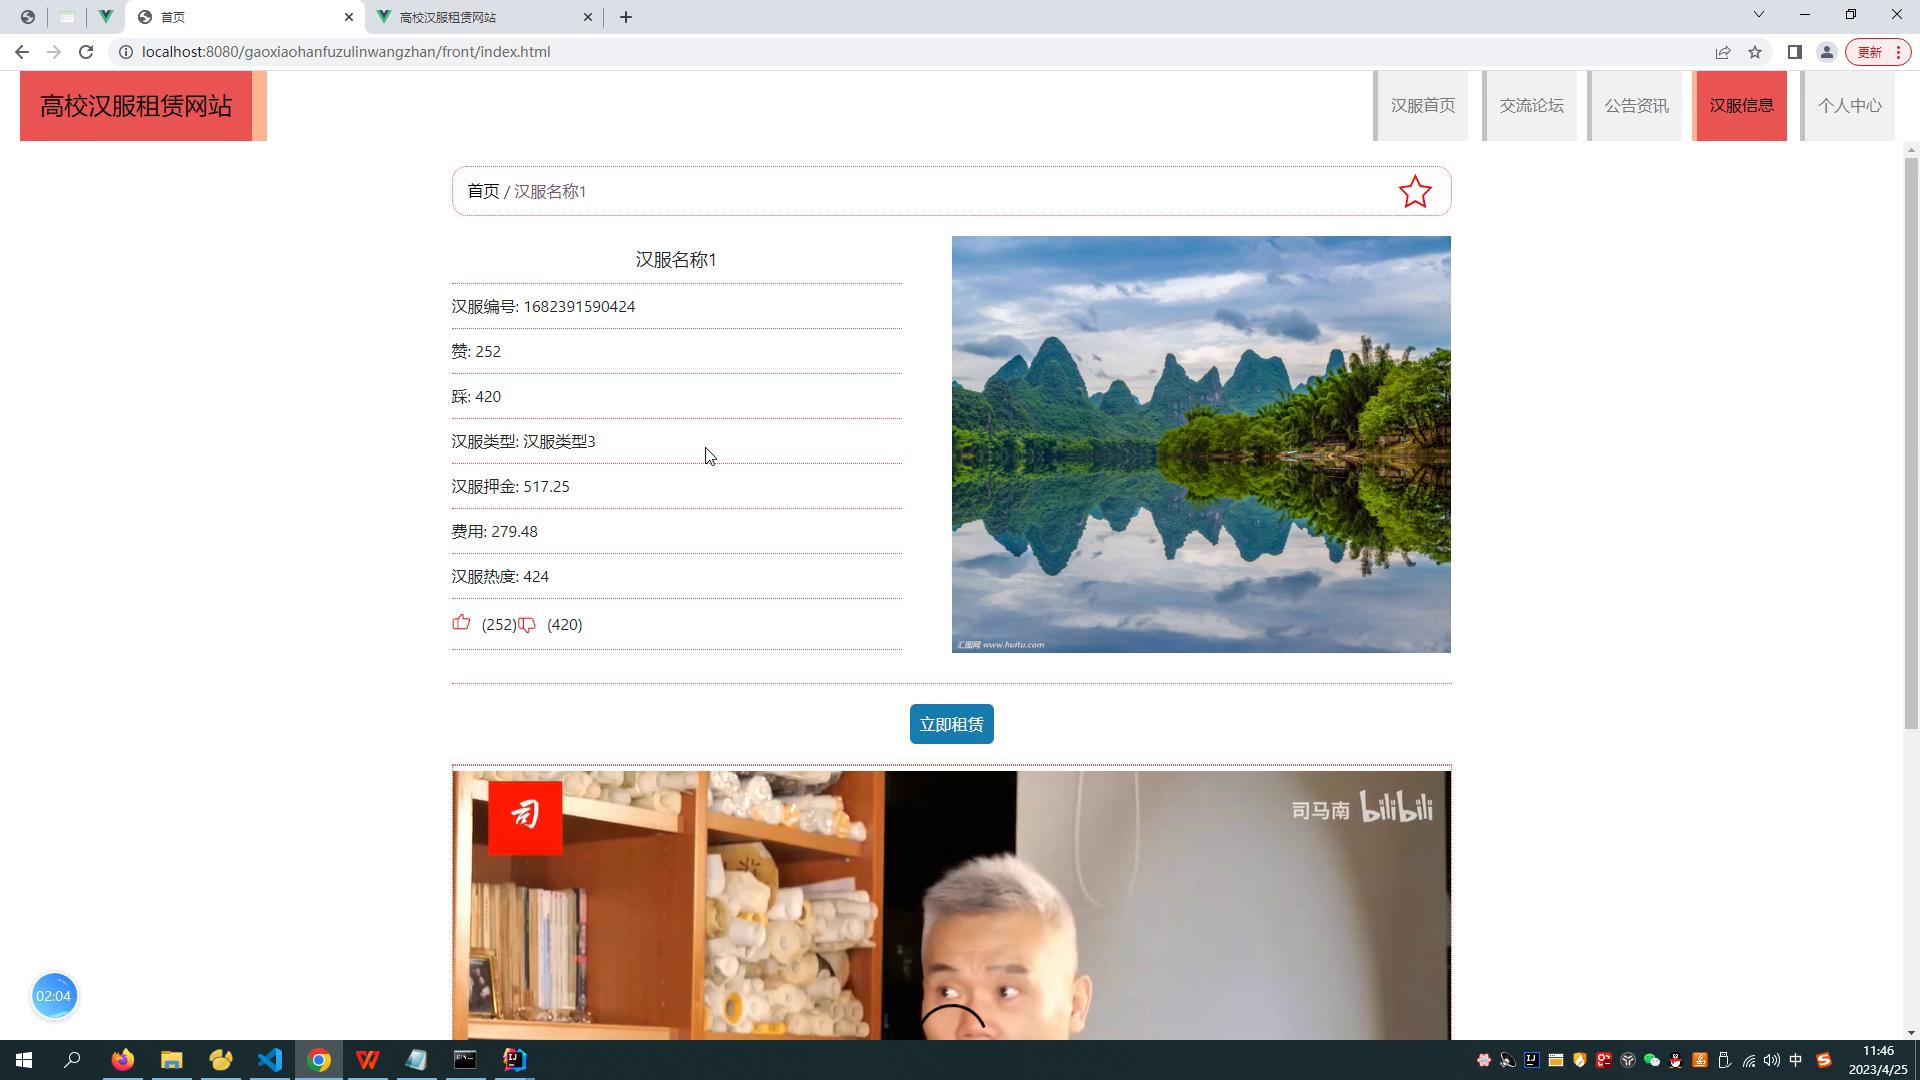Open the 公告资讯 navigation item
This screenshot has height=1080, width=1920.
[1636, 106]
